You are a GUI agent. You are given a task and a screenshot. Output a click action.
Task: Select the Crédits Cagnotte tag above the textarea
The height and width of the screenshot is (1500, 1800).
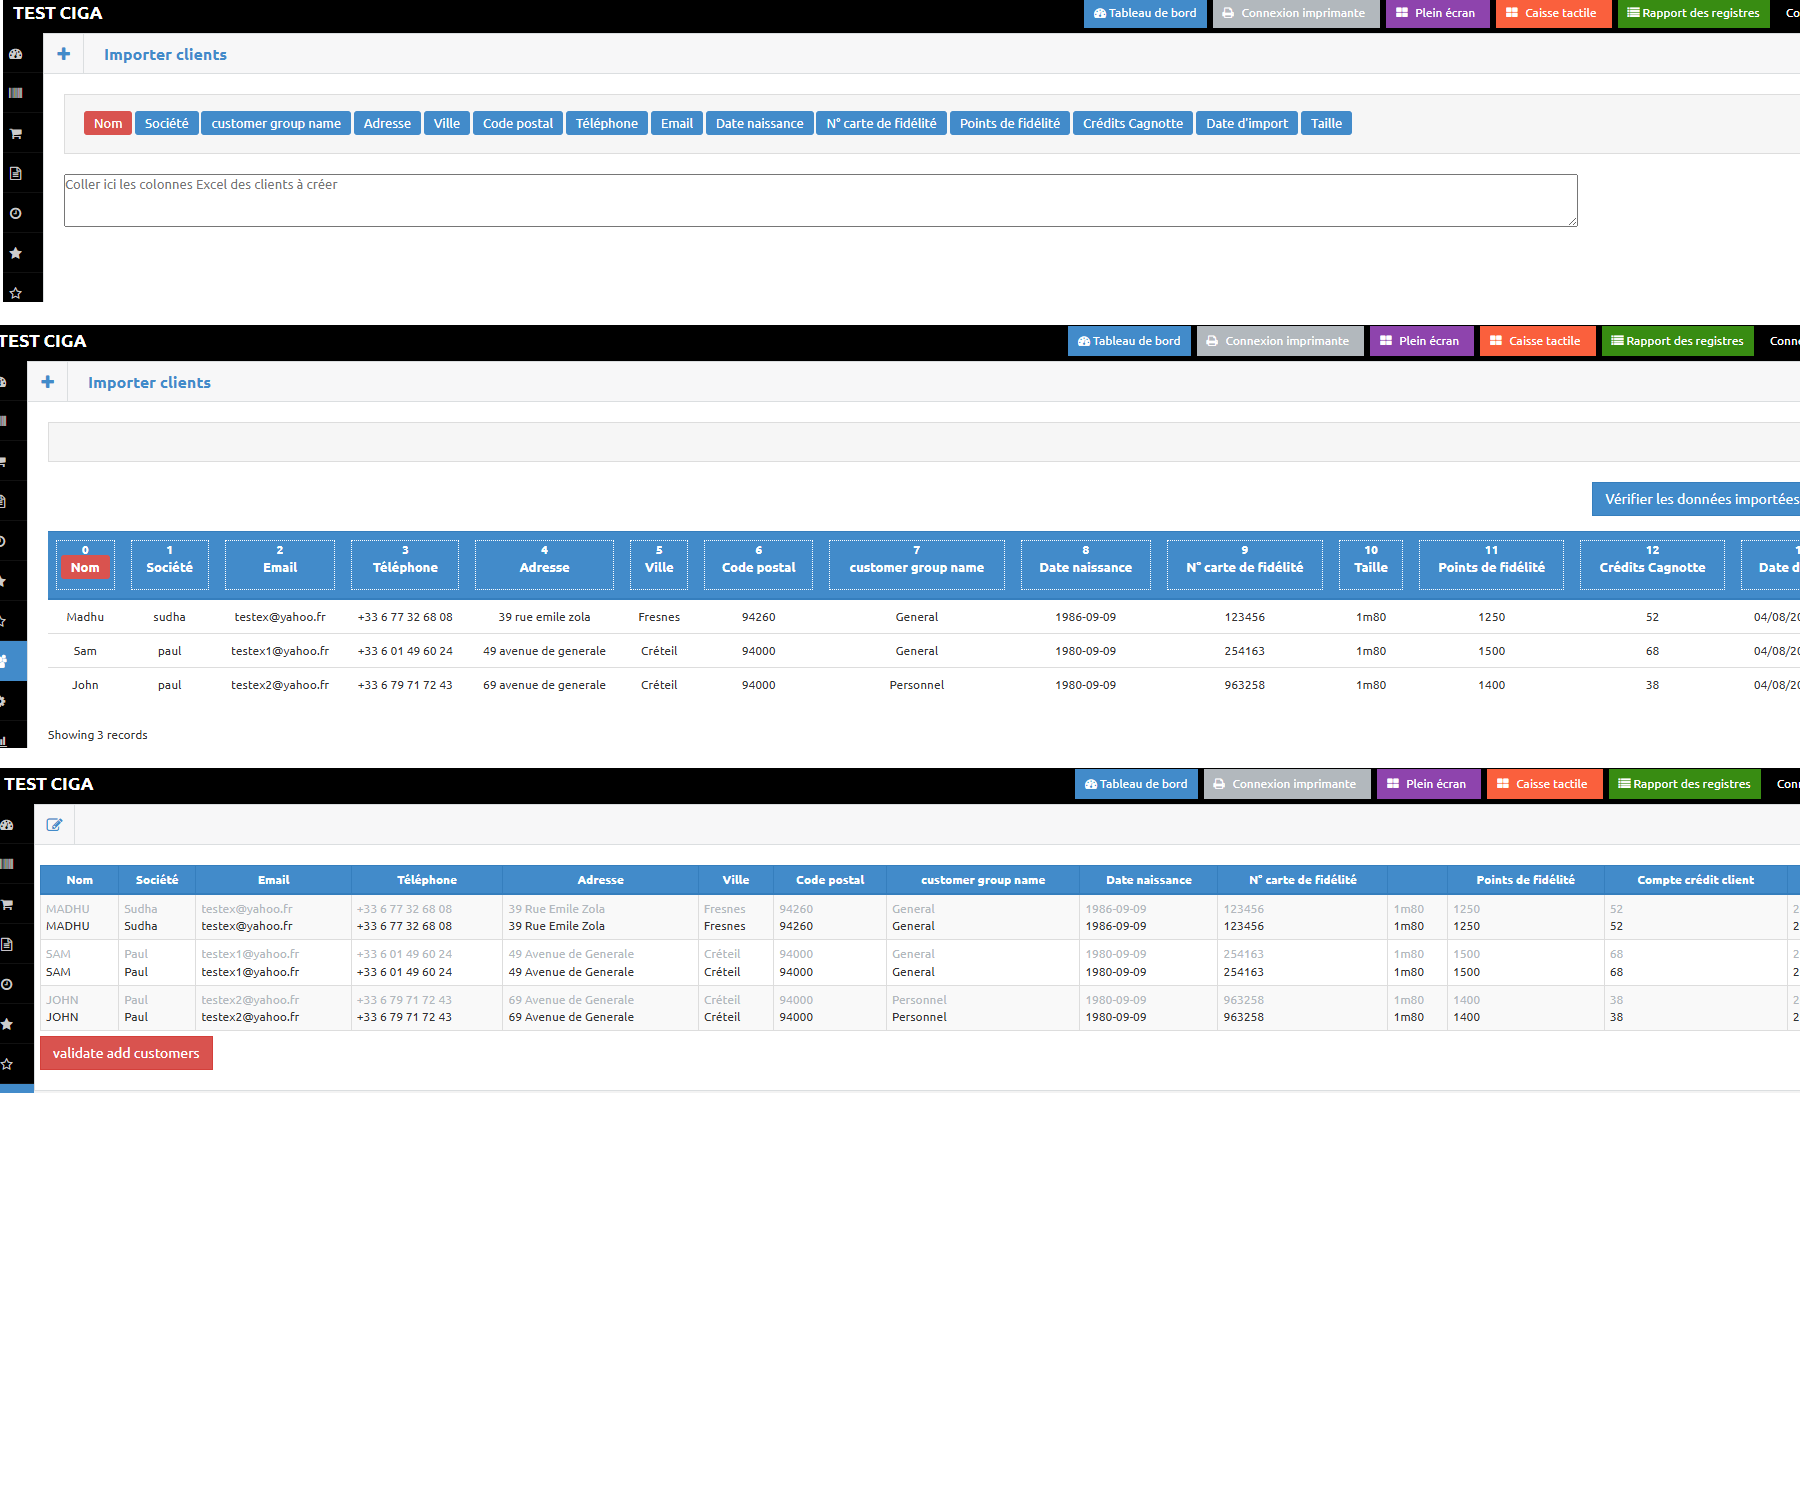point(1132,123)
